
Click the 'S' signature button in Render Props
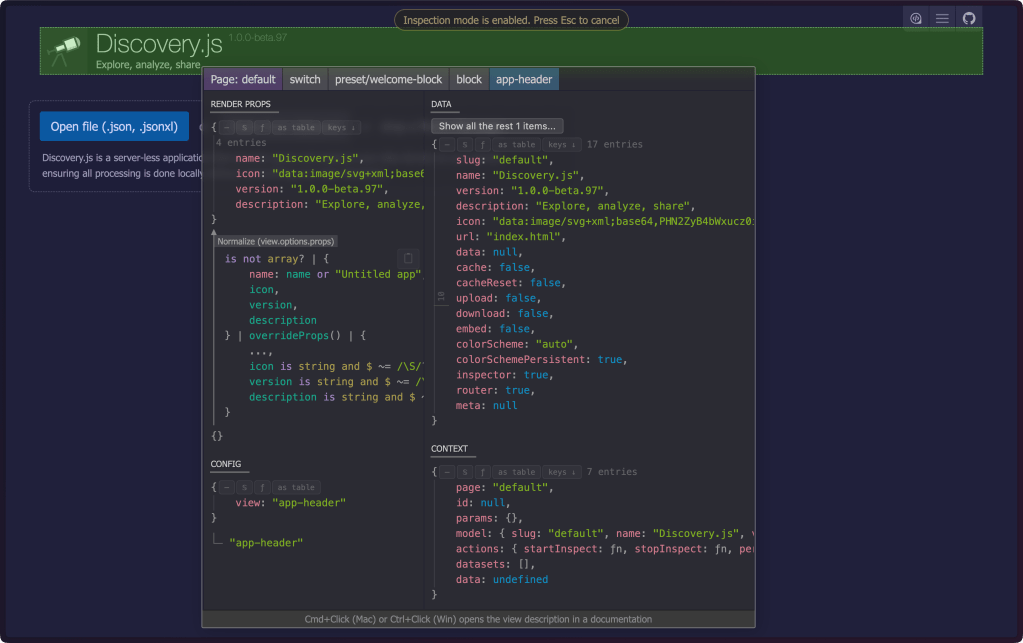(x=245, y=128)
